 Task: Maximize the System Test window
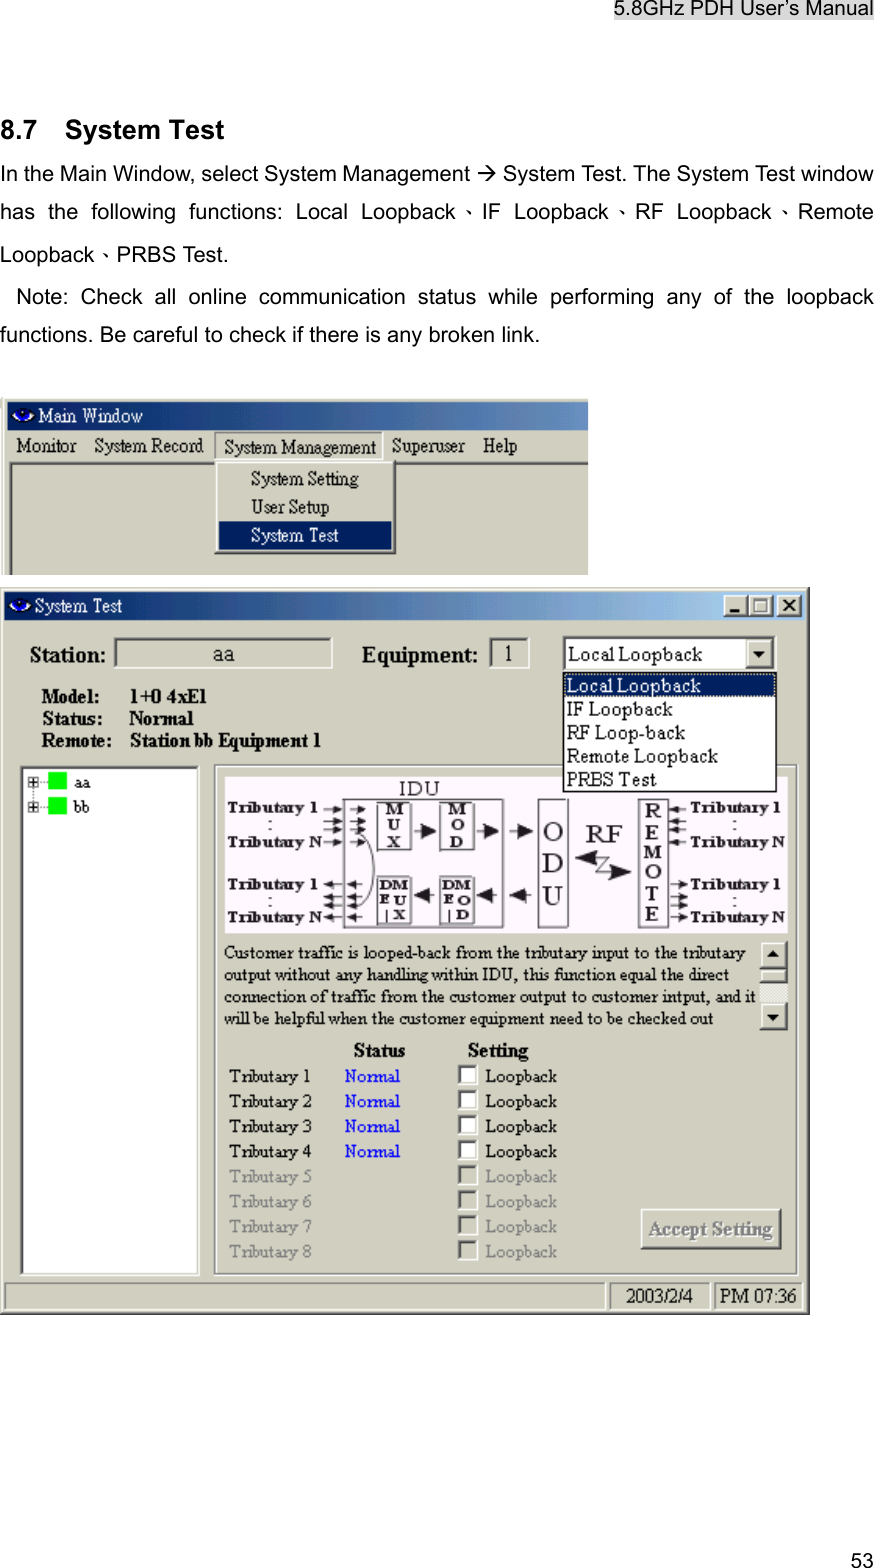(761, 606)
